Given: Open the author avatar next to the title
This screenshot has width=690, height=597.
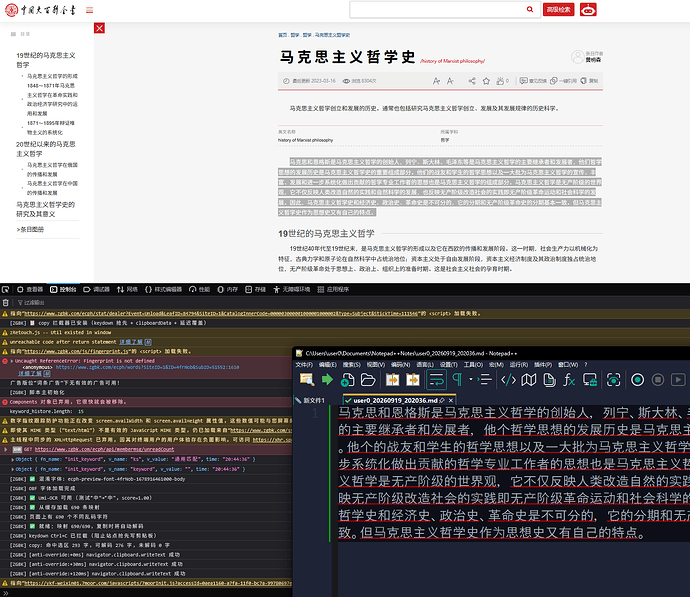Looking at the screenshot, I should click(577, 57).
